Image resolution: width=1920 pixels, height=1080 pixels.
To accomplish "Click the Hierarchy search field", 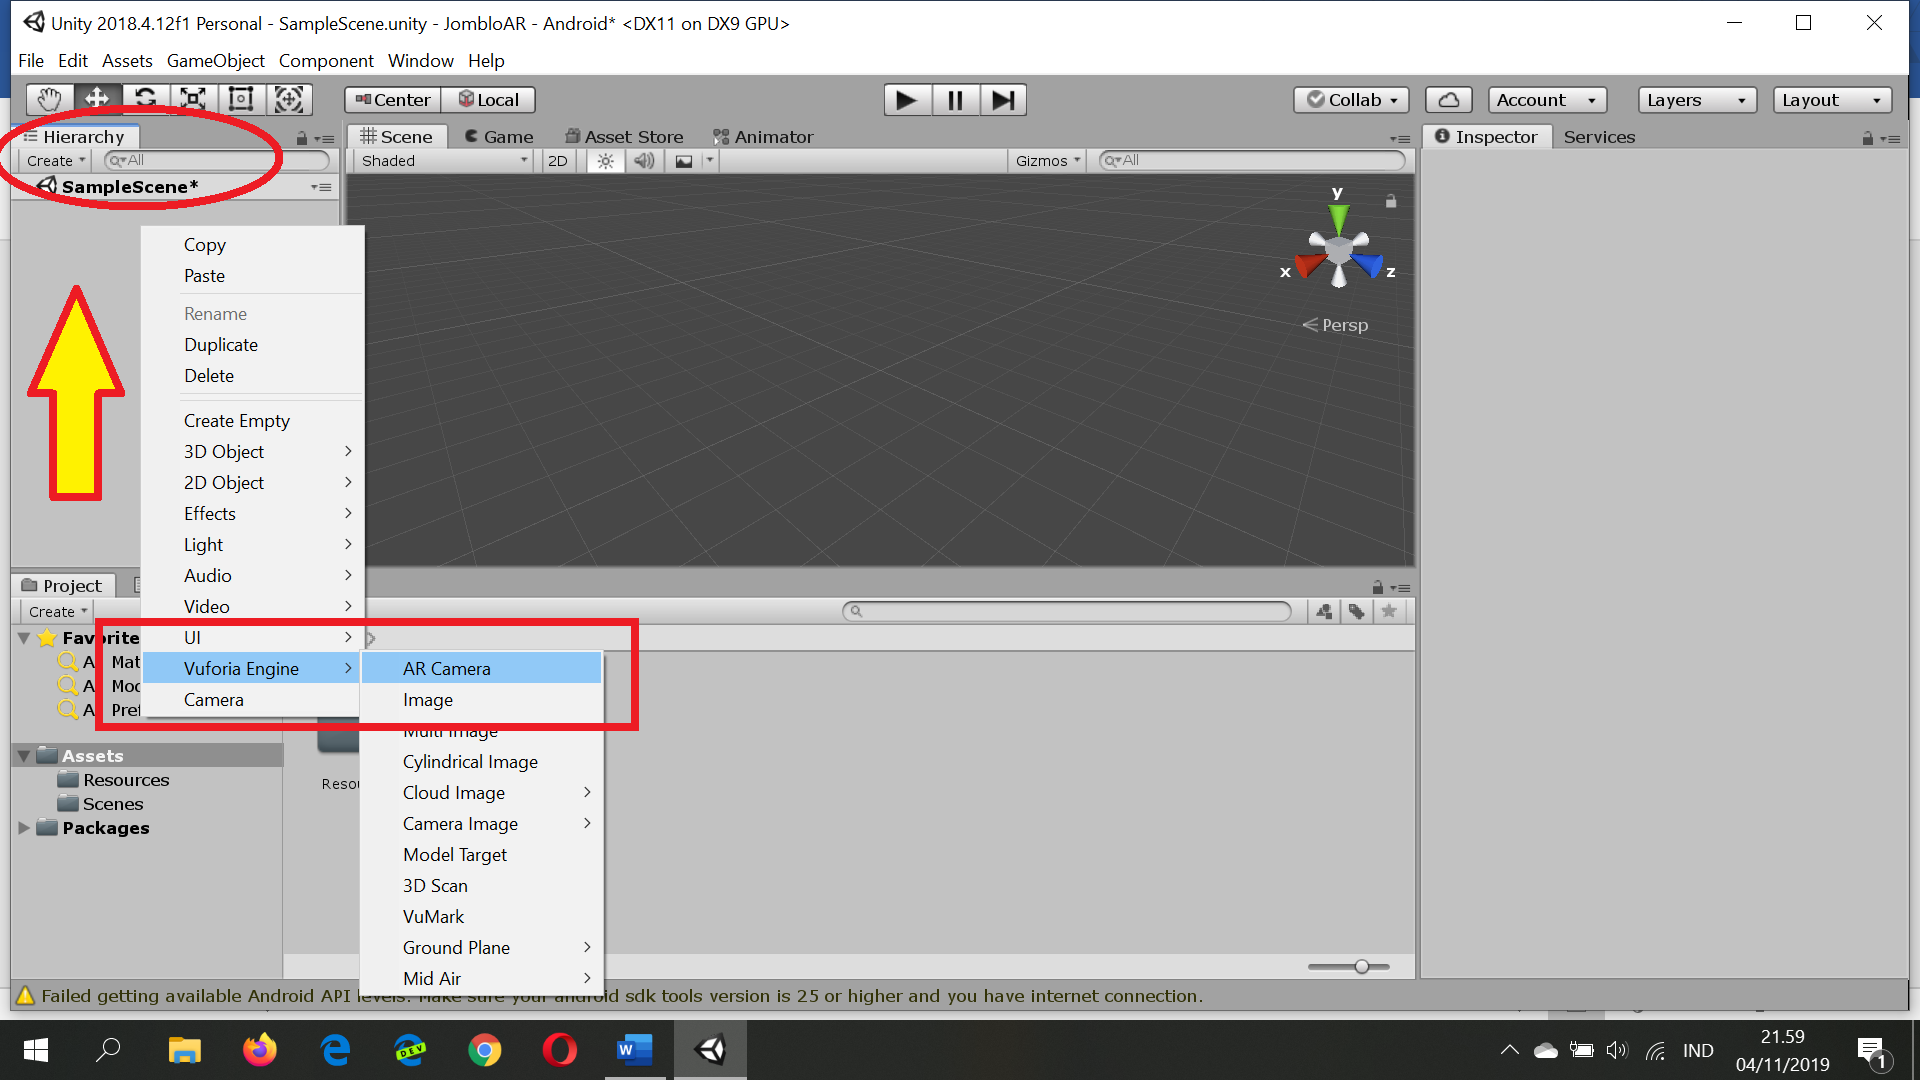I will pos(216,160).
